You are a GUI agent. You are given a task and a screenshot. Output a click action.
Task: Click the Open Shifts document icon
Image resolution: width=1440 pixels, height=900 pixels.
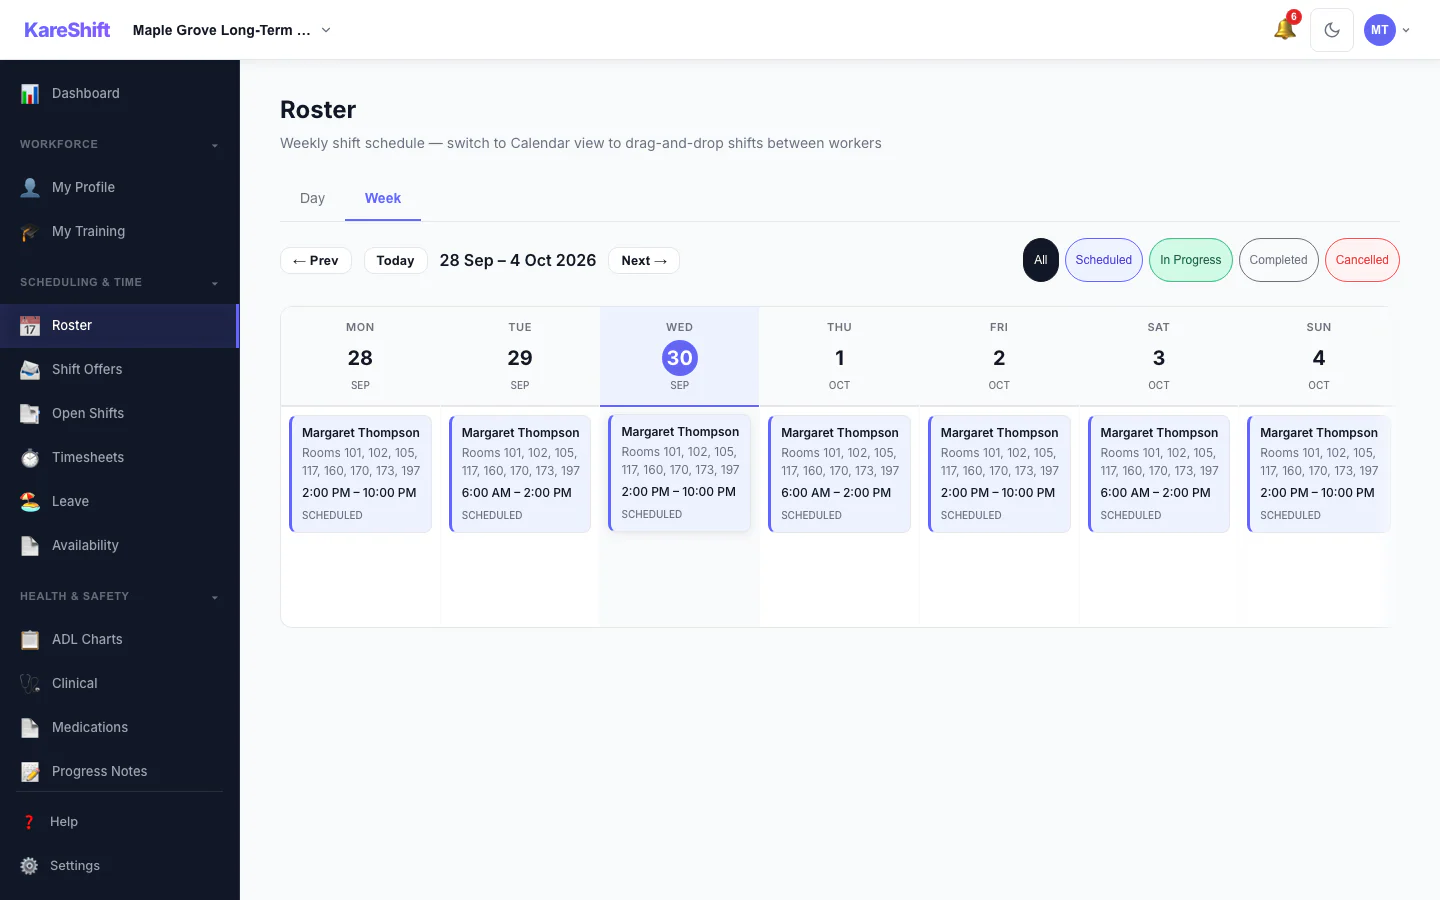[x=30, y=413]
